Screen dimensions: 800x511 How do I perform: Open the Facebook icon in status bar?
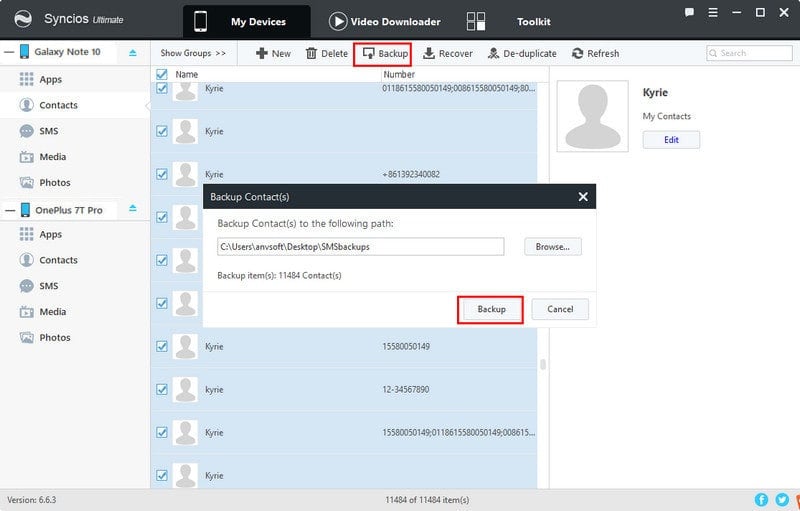click(761, 500)
